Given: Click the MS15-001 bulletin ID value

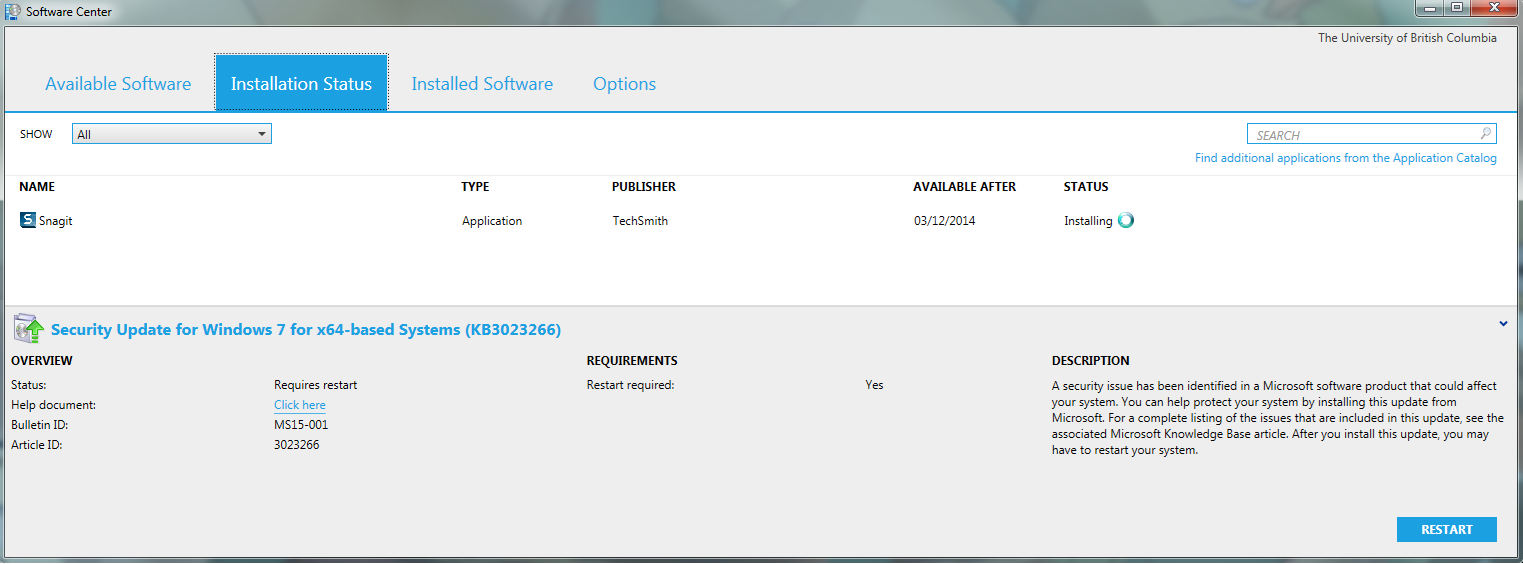Looking at the screenshot, I should [x=301, y=425].
